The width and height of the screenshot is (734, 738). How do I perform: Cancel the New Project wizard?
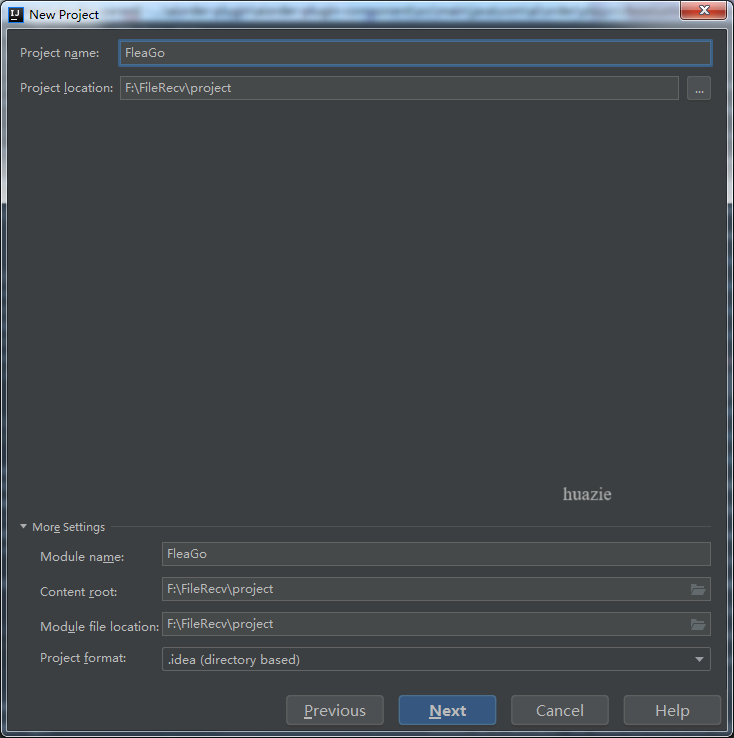point(560,710)
